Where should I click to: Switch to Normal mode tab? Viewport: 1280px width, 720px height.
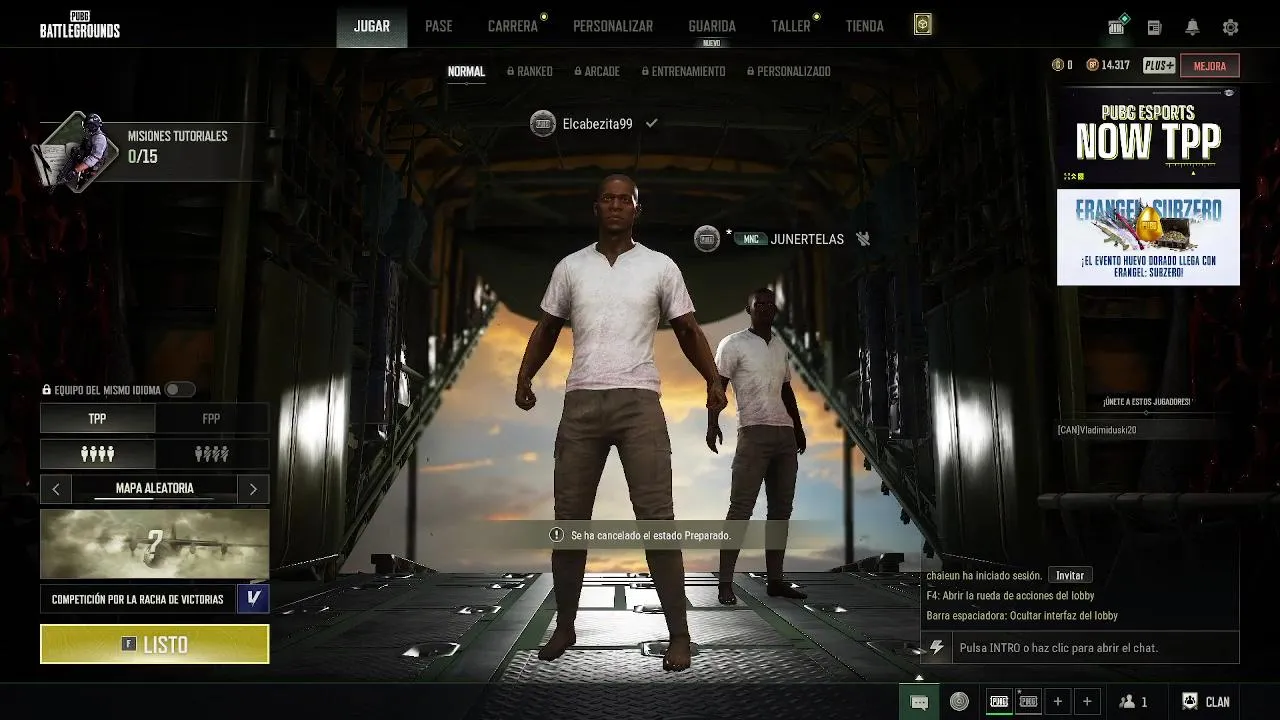click(x=466, y=72)
